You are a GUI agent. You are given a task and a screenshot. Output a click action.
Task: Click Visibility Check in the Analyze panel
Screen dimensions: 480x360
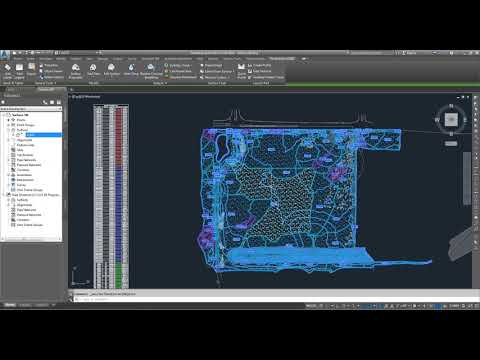pyautogui.click(x=178, y=65)
